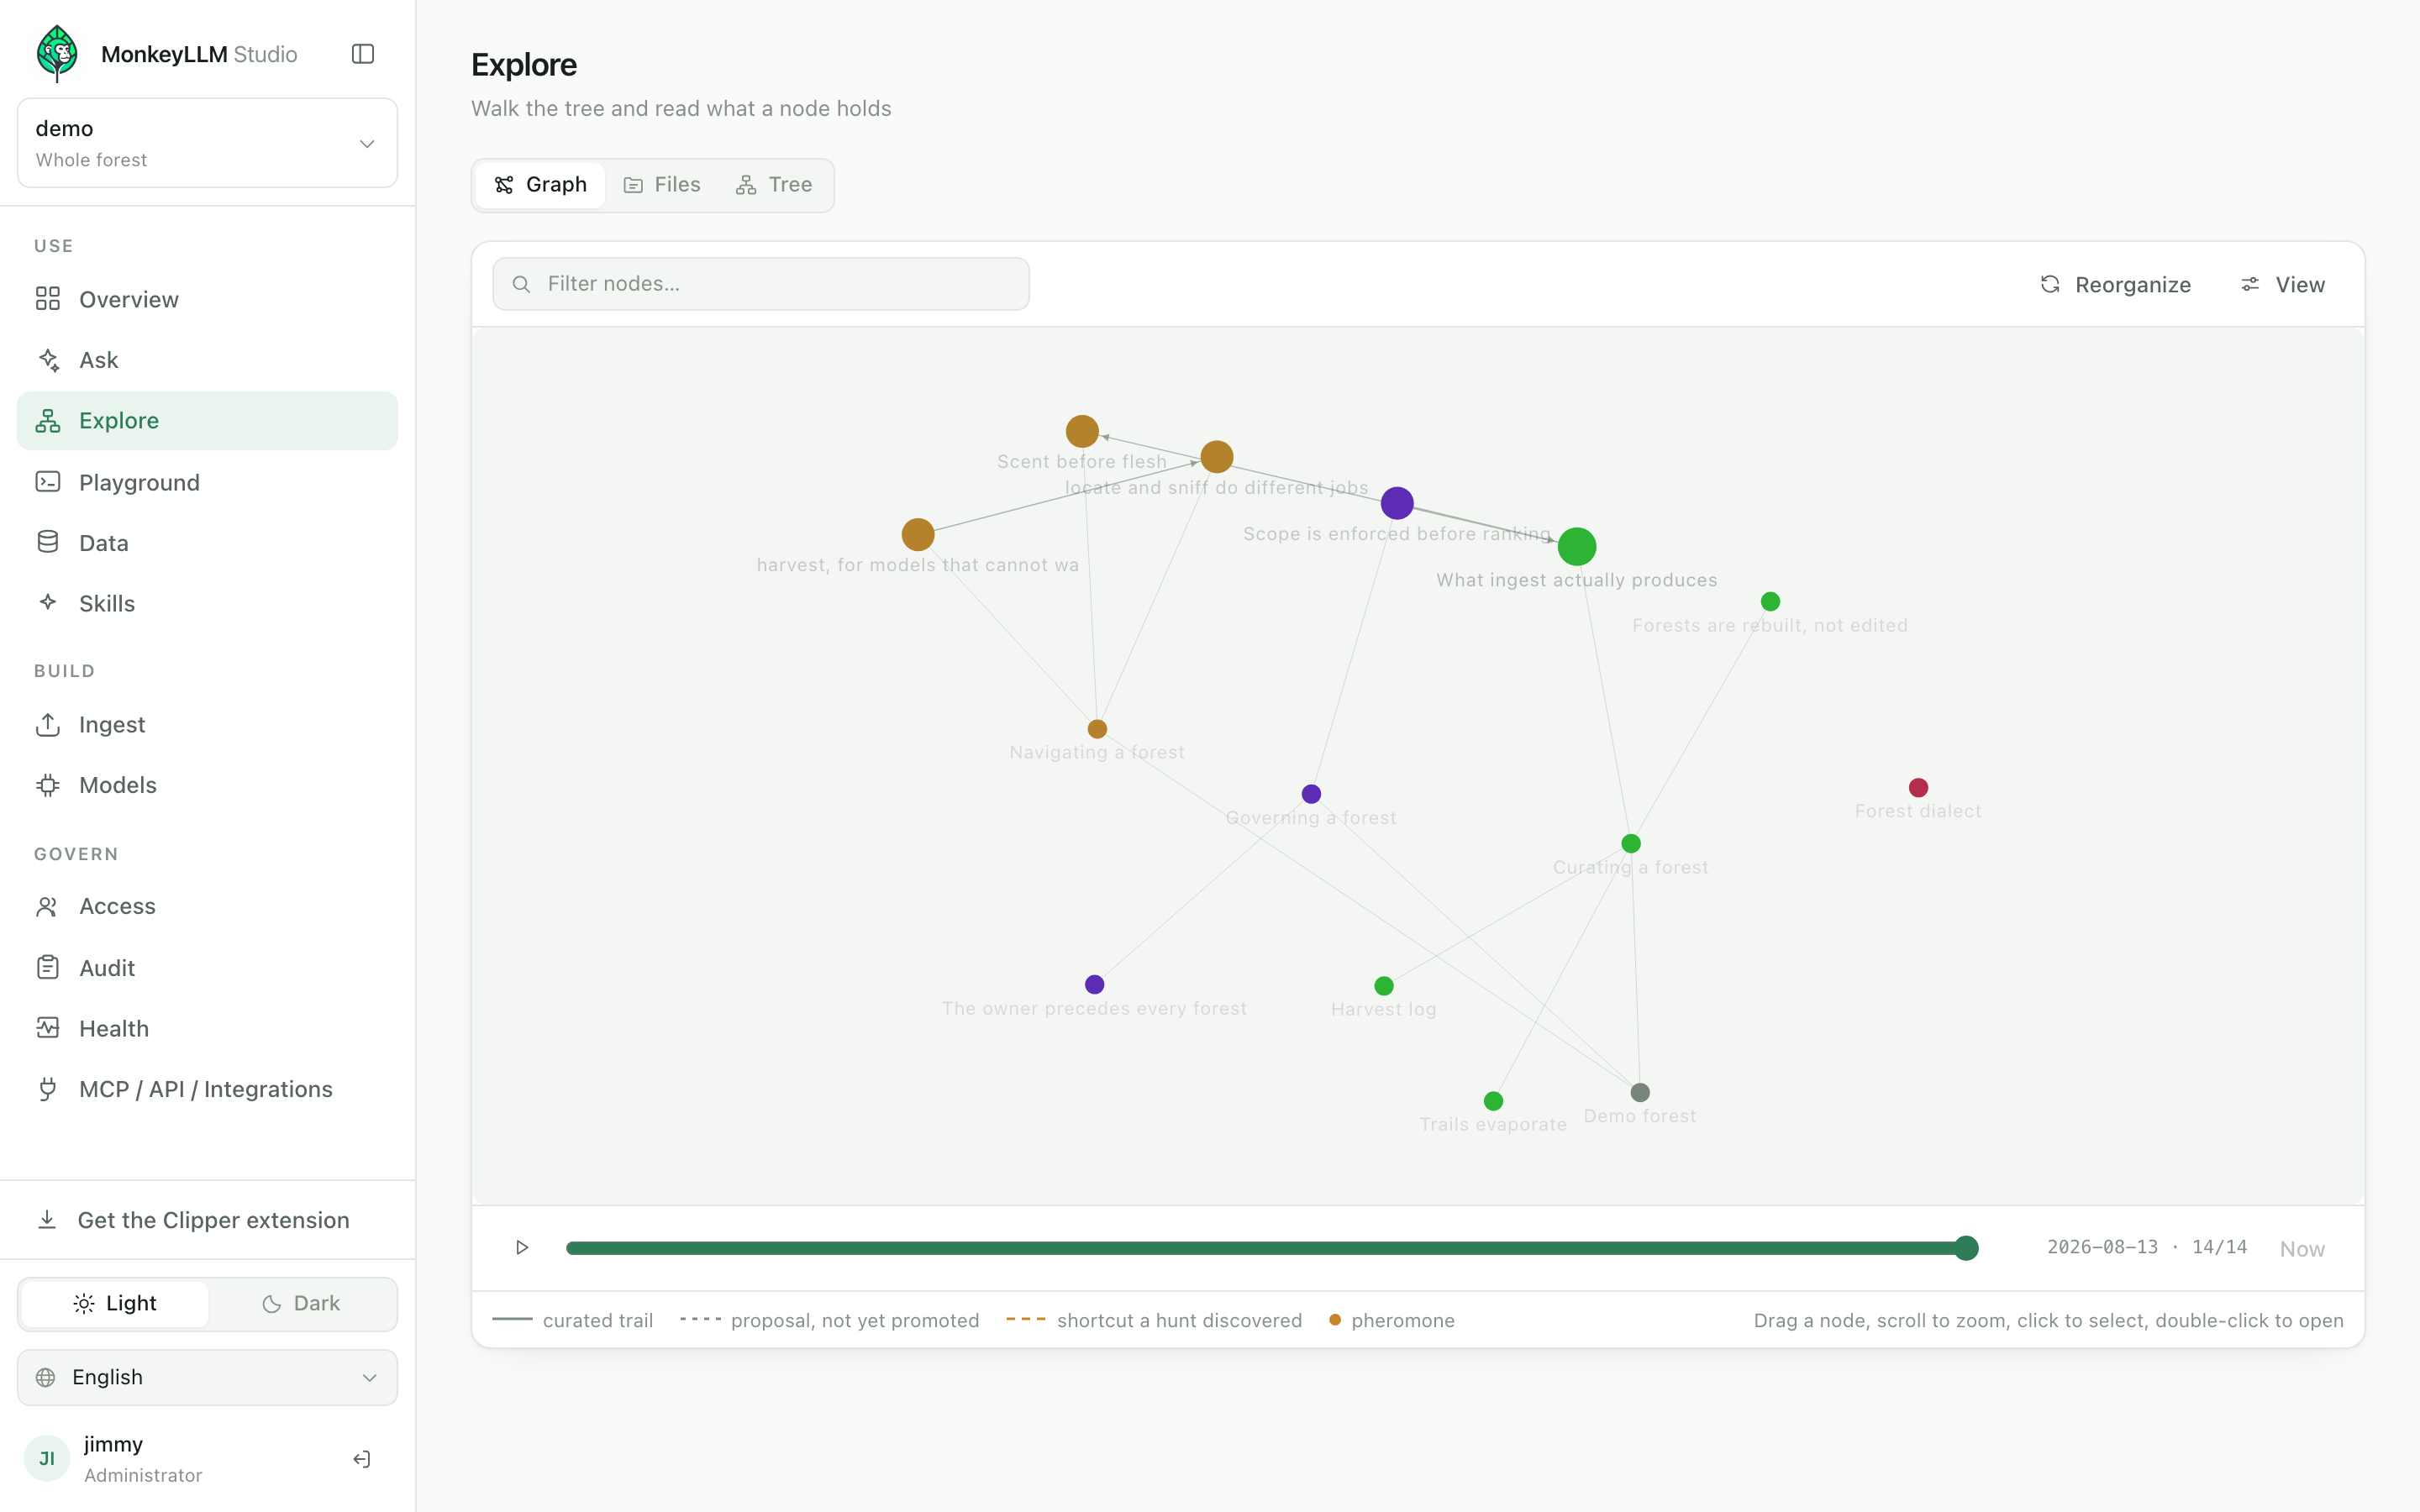2420x1512 pixels.
Task: Open the English language dropdown
Action: click(207, 1377)
